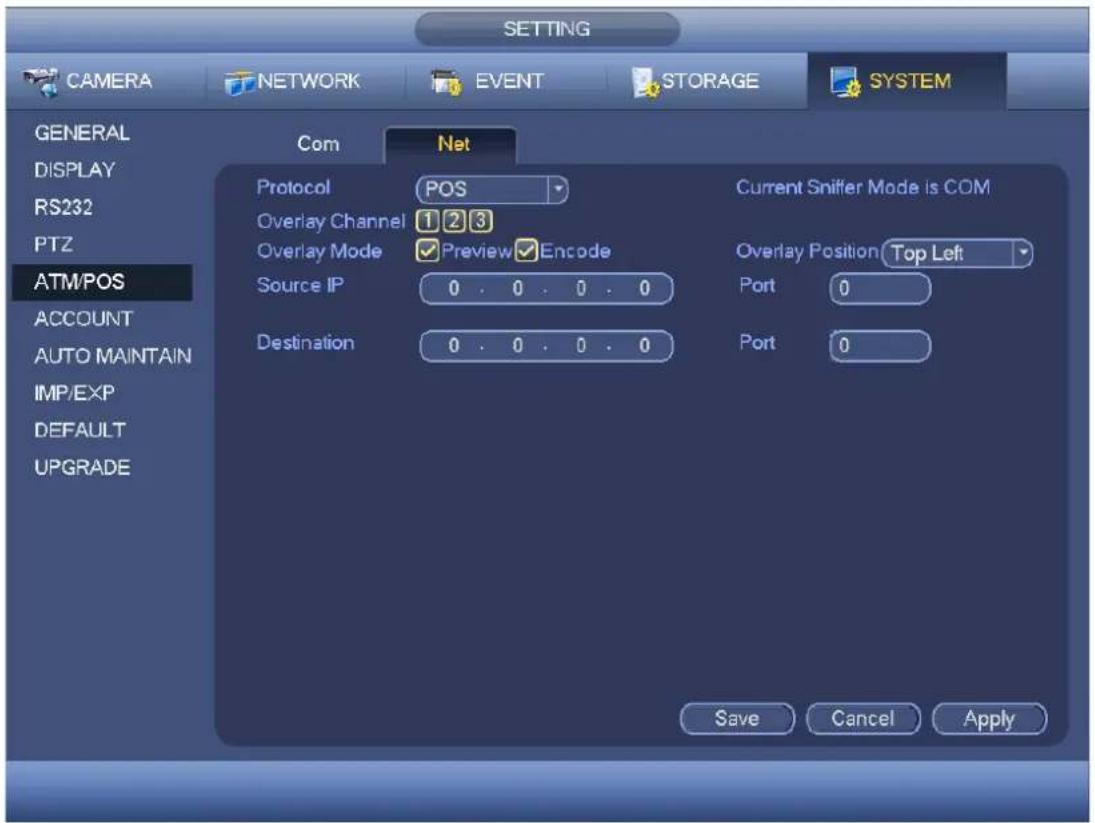Click the Event calendar icon

point(446,82)
